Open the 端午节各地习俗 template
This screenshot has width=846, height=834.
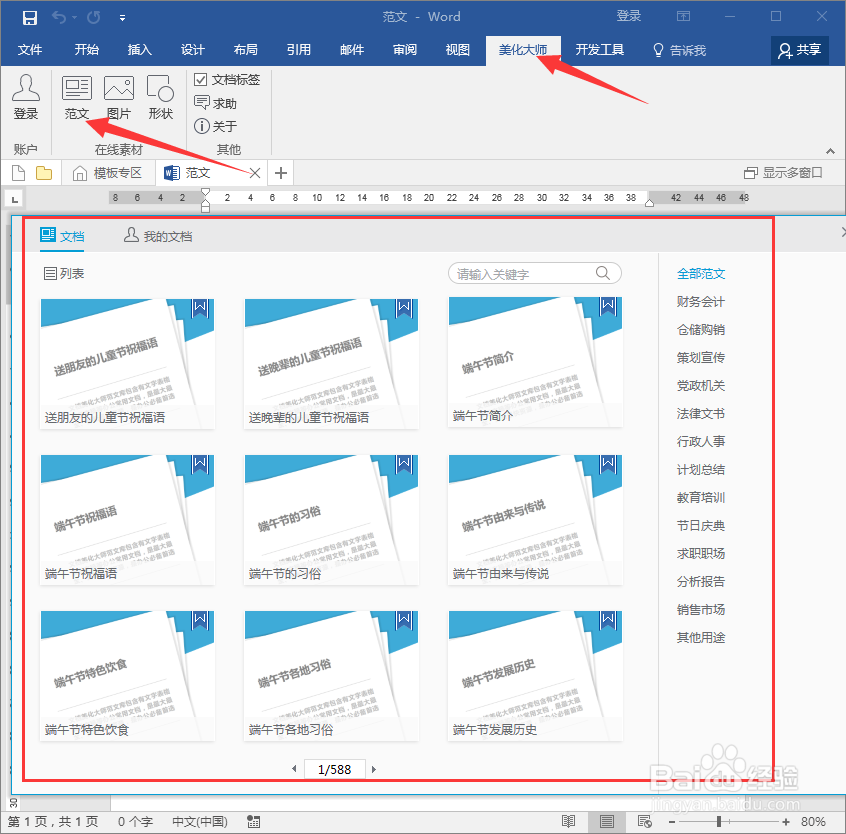[x=331, y=676]
